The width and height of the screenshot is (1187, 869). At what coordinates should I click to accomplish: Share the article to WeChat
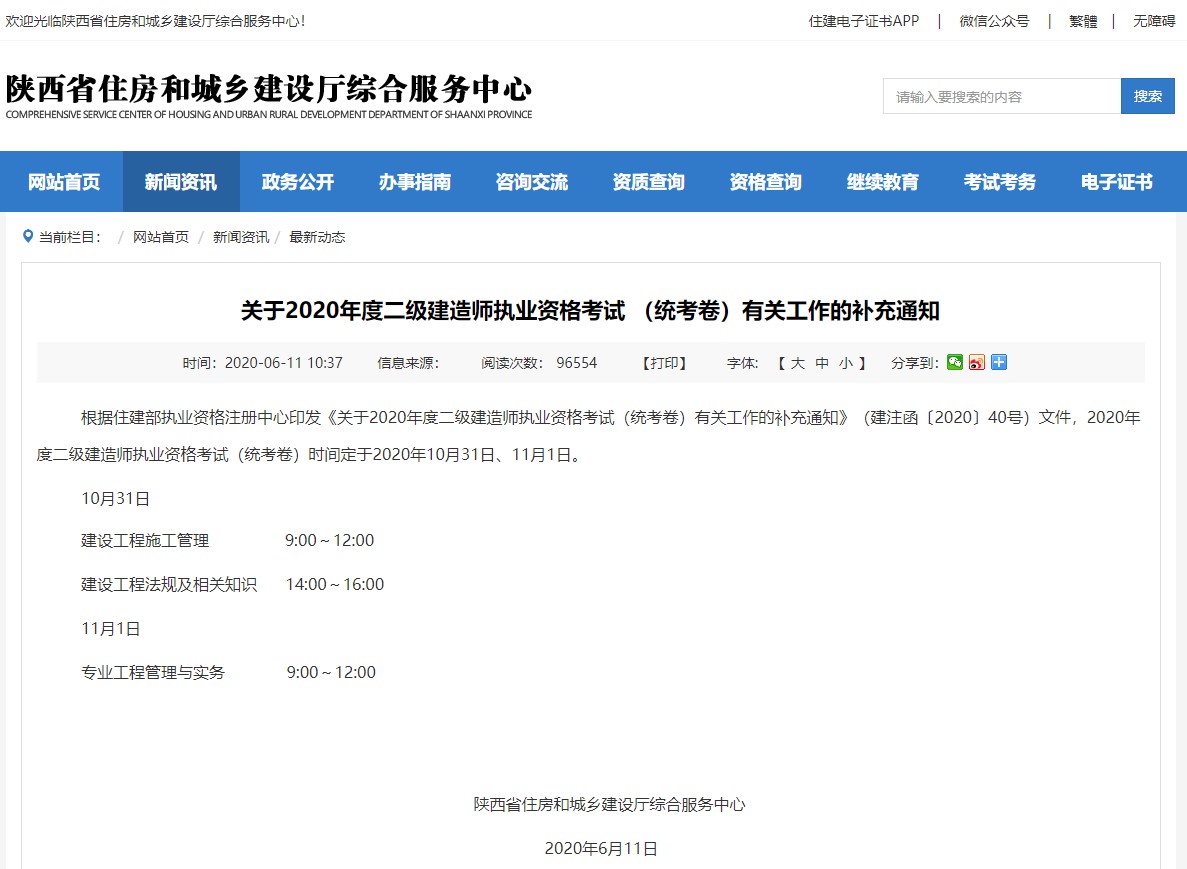[x=955, y=362]
